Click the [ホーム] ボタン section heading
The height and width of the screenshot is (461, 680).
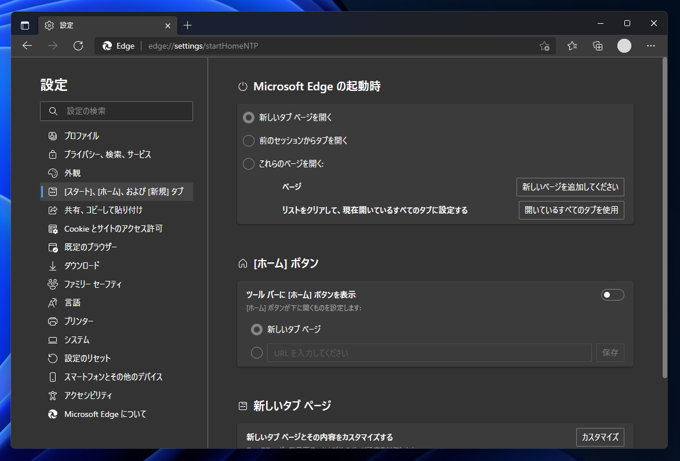(286, 263)
